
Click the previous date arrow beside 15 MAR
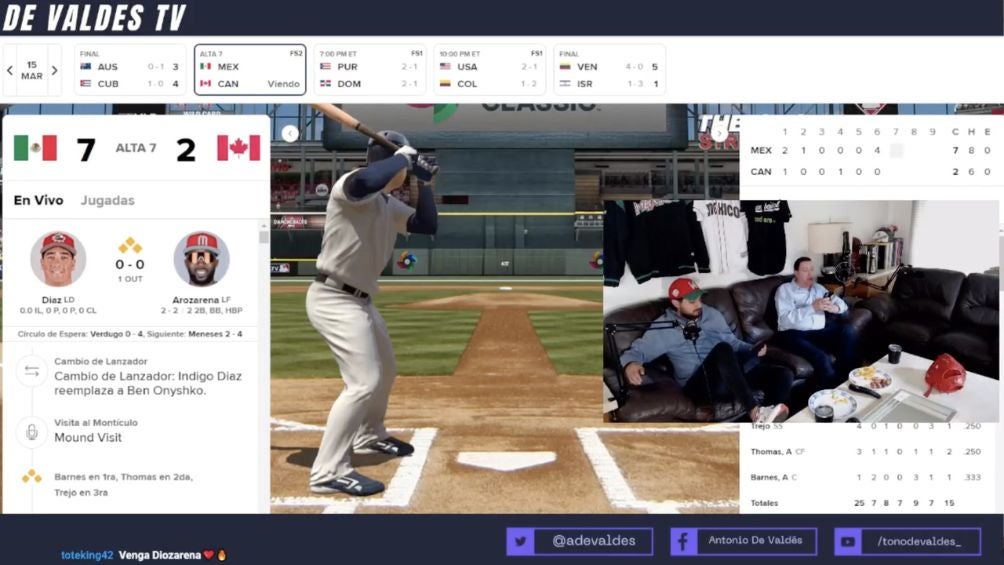pos(10,70)
